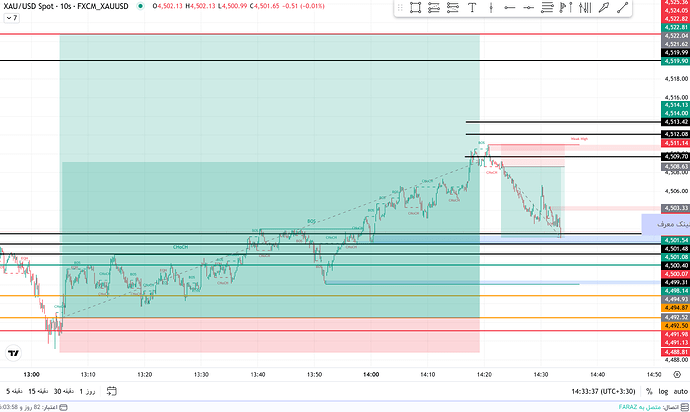This screenshot has height=412, width=690.
Task: Open the go to date calendar
Action: pos(112,391)
